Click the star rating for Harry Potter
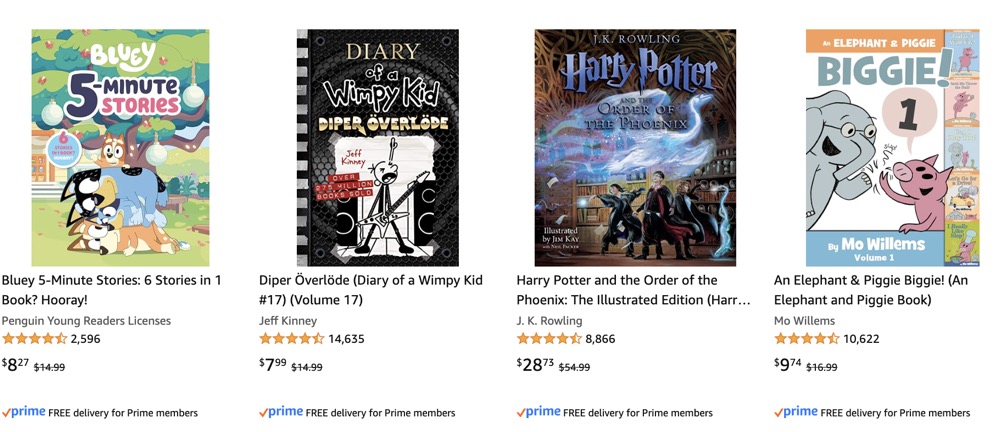The image size is (999, 432). 549,339
